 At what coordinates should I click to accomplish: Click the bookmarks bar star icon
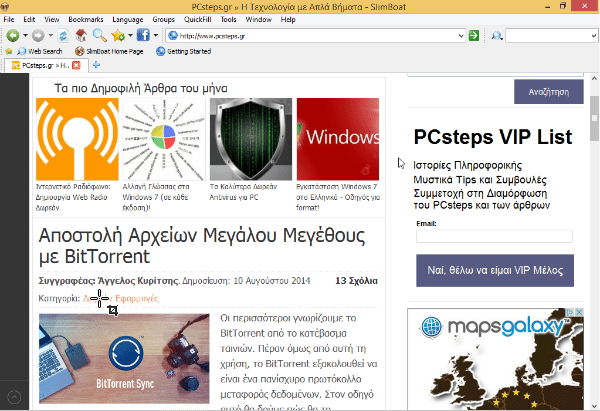coord(9,51)
